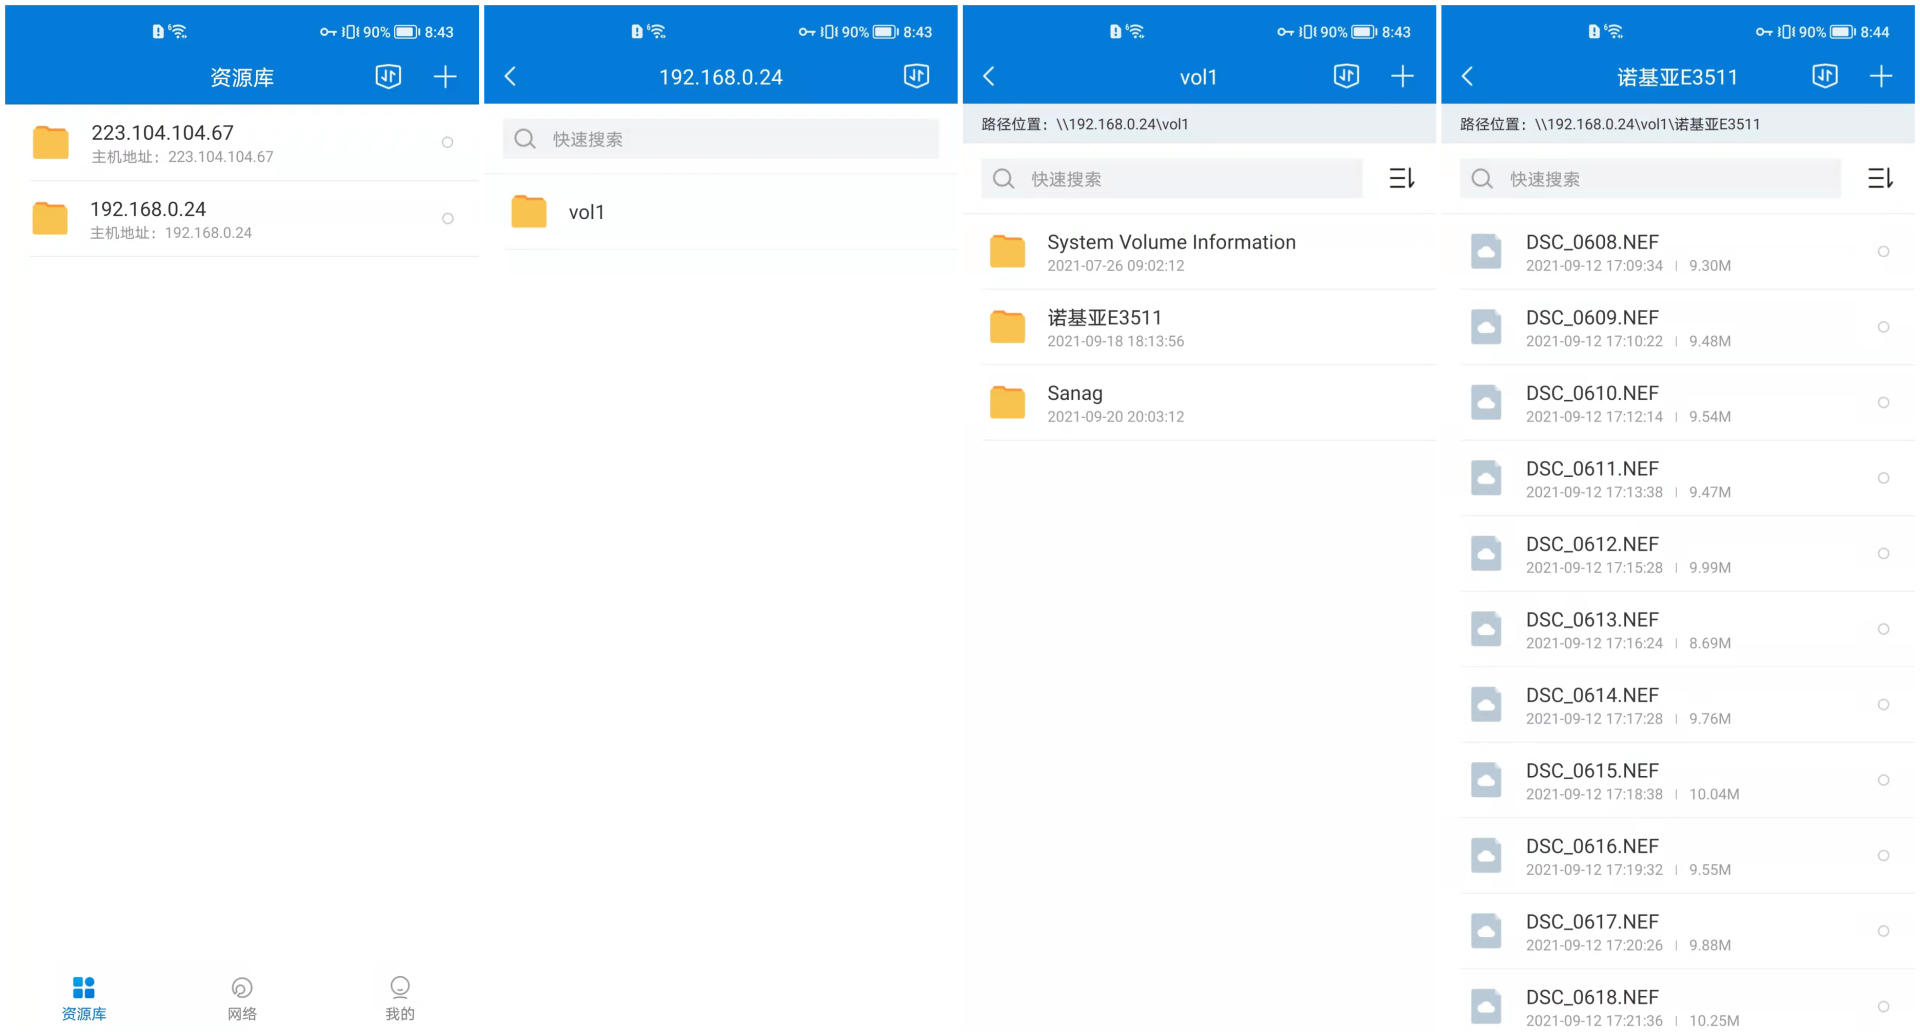Tap the 快速搜索 search field on vol1 page
Viewport: 1920px width, 1036px height.
coord(1170,178)
